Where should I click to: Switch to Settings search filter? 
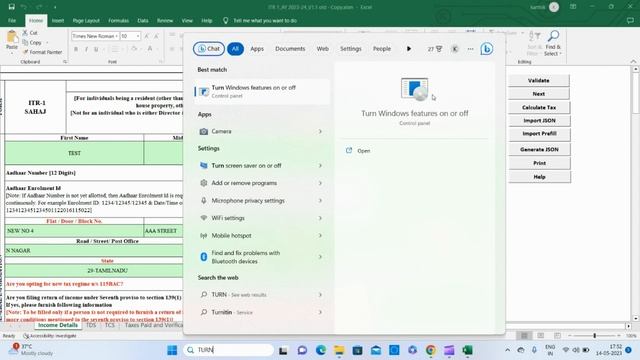[351, 49]
